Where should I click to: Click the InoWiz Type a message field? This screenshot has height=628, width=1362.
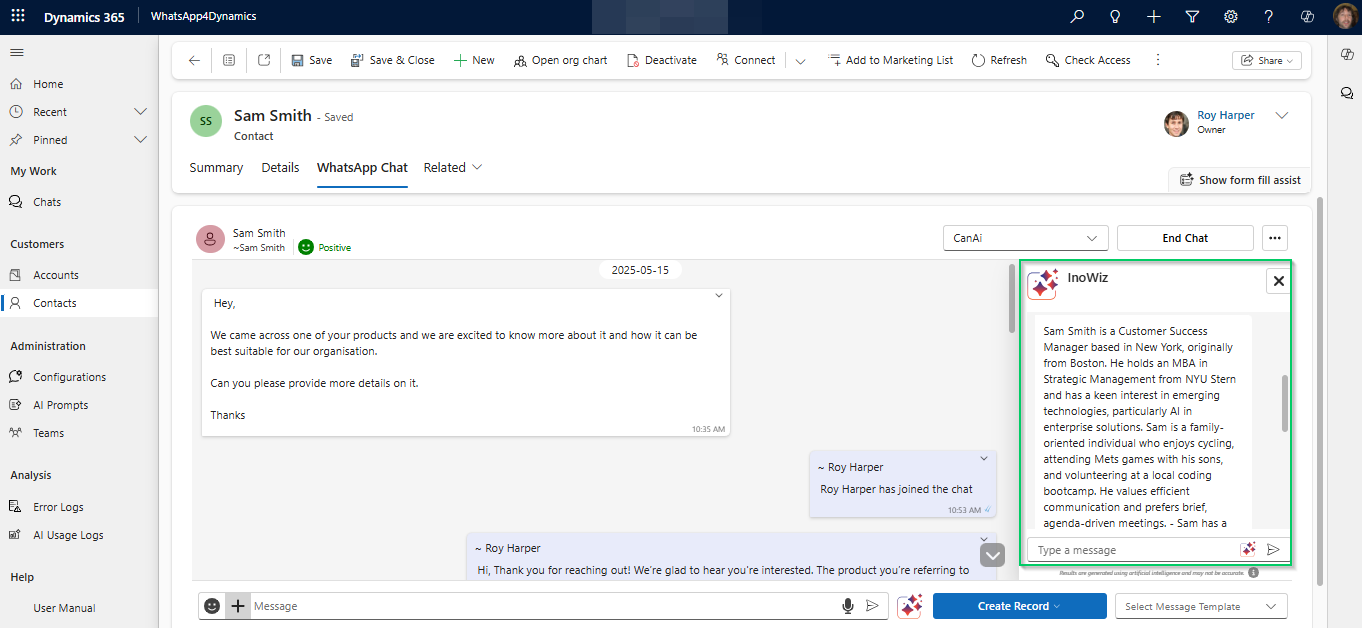click(x=1135, y=550)
